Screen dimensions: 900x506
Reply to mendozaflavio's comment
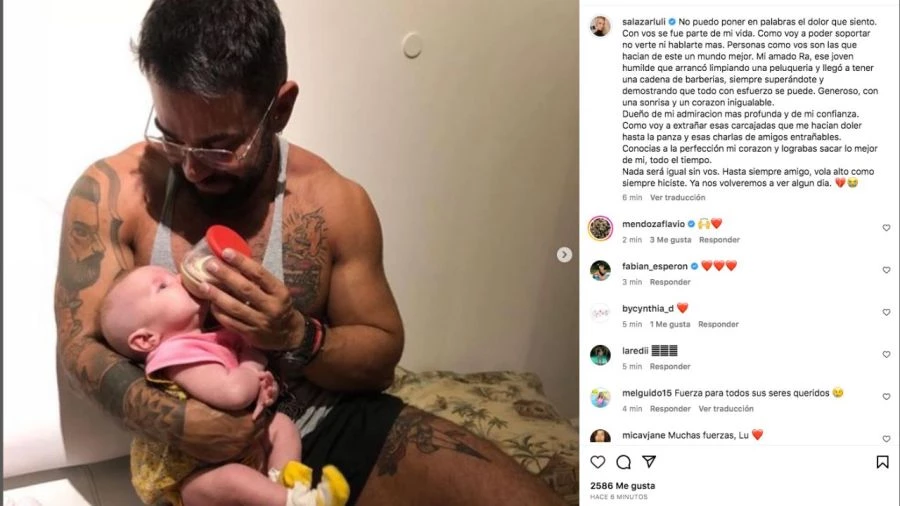tap(719, 240)
